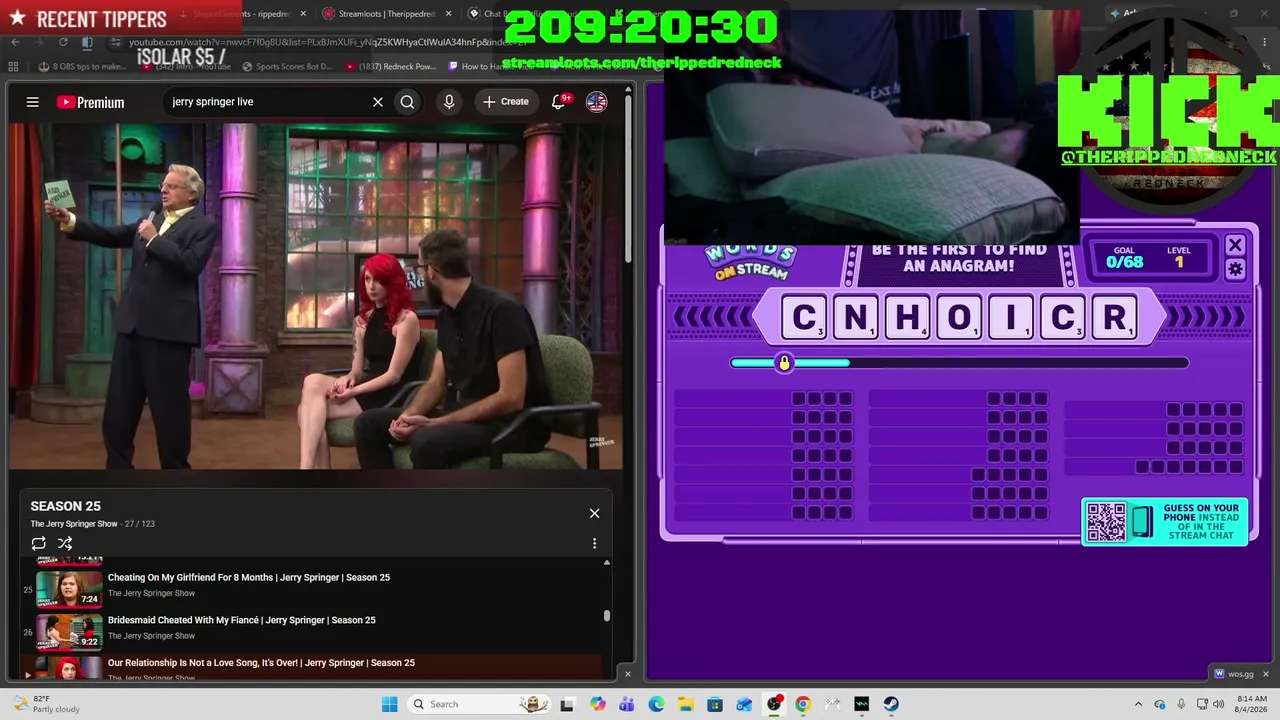The height and width of the screenshot is (720, 1280).
Task: Select 'Our Relationship Is Not a Love Song' video
Action: pyautogui.click(x=261, y=663)
